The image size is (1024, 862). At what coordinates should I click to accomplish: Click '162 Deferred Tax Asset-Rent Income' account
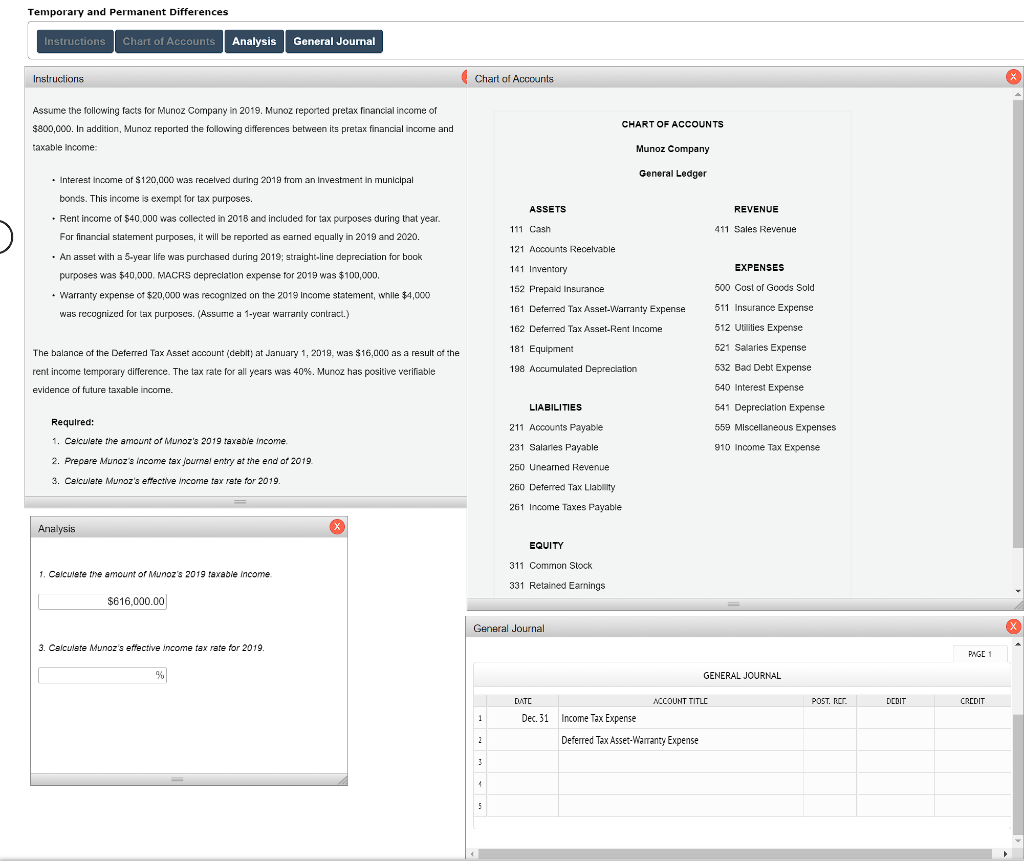(586, 329)
